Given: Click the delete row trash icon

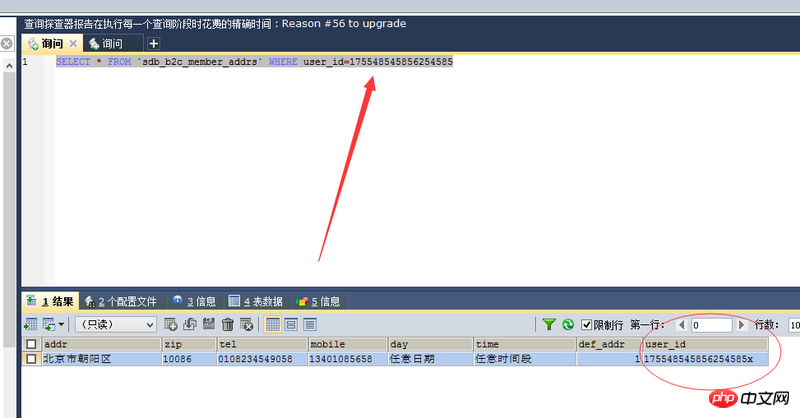Looking at the screenshot, I should click(228, 325).
